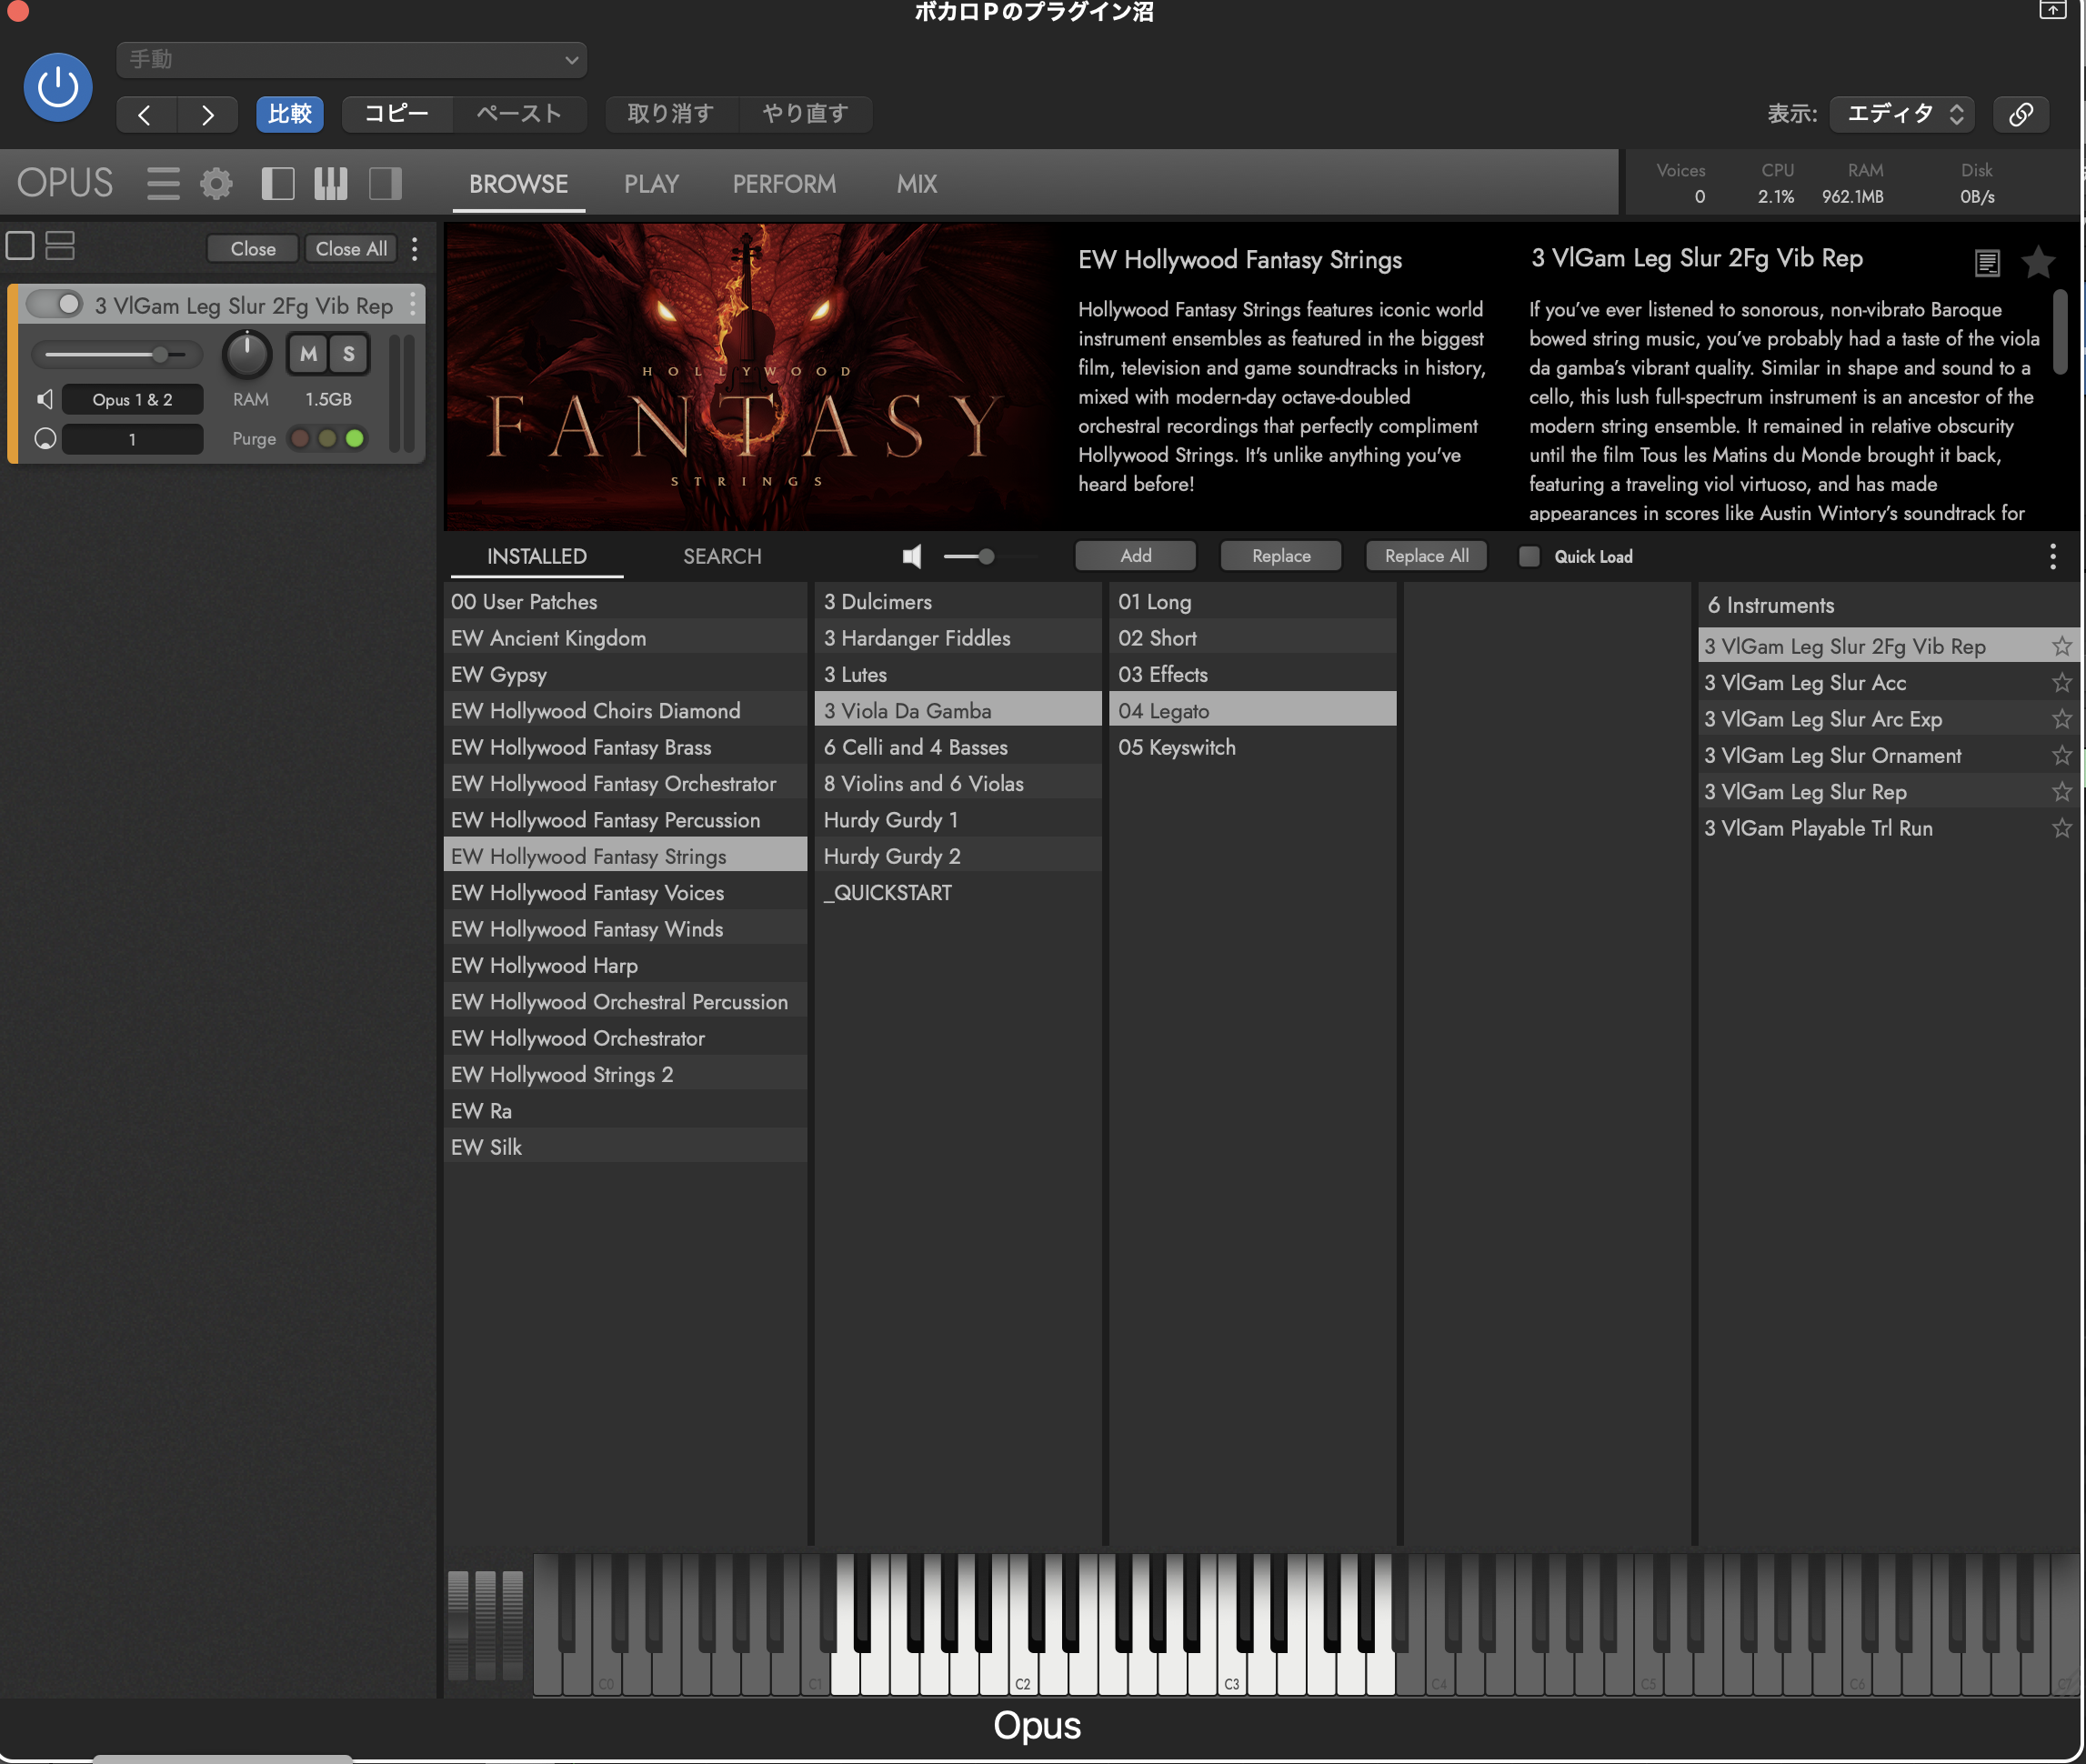Toggle instrument slot enable switch
Viewport: 2086px width, 1764px height.
[55, 304]
